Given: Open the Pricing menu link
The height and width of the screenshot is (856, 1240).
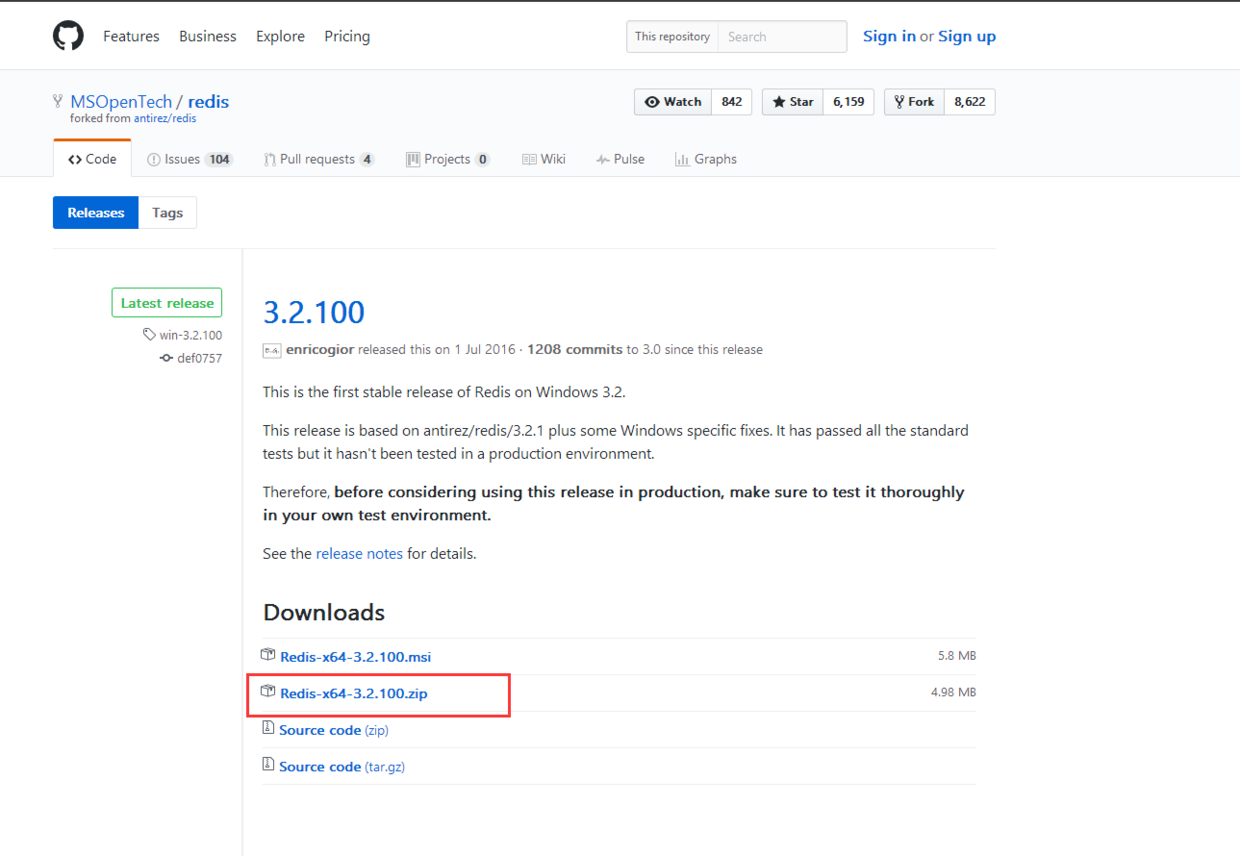Looking at the screenshot, I should [347, 36].
